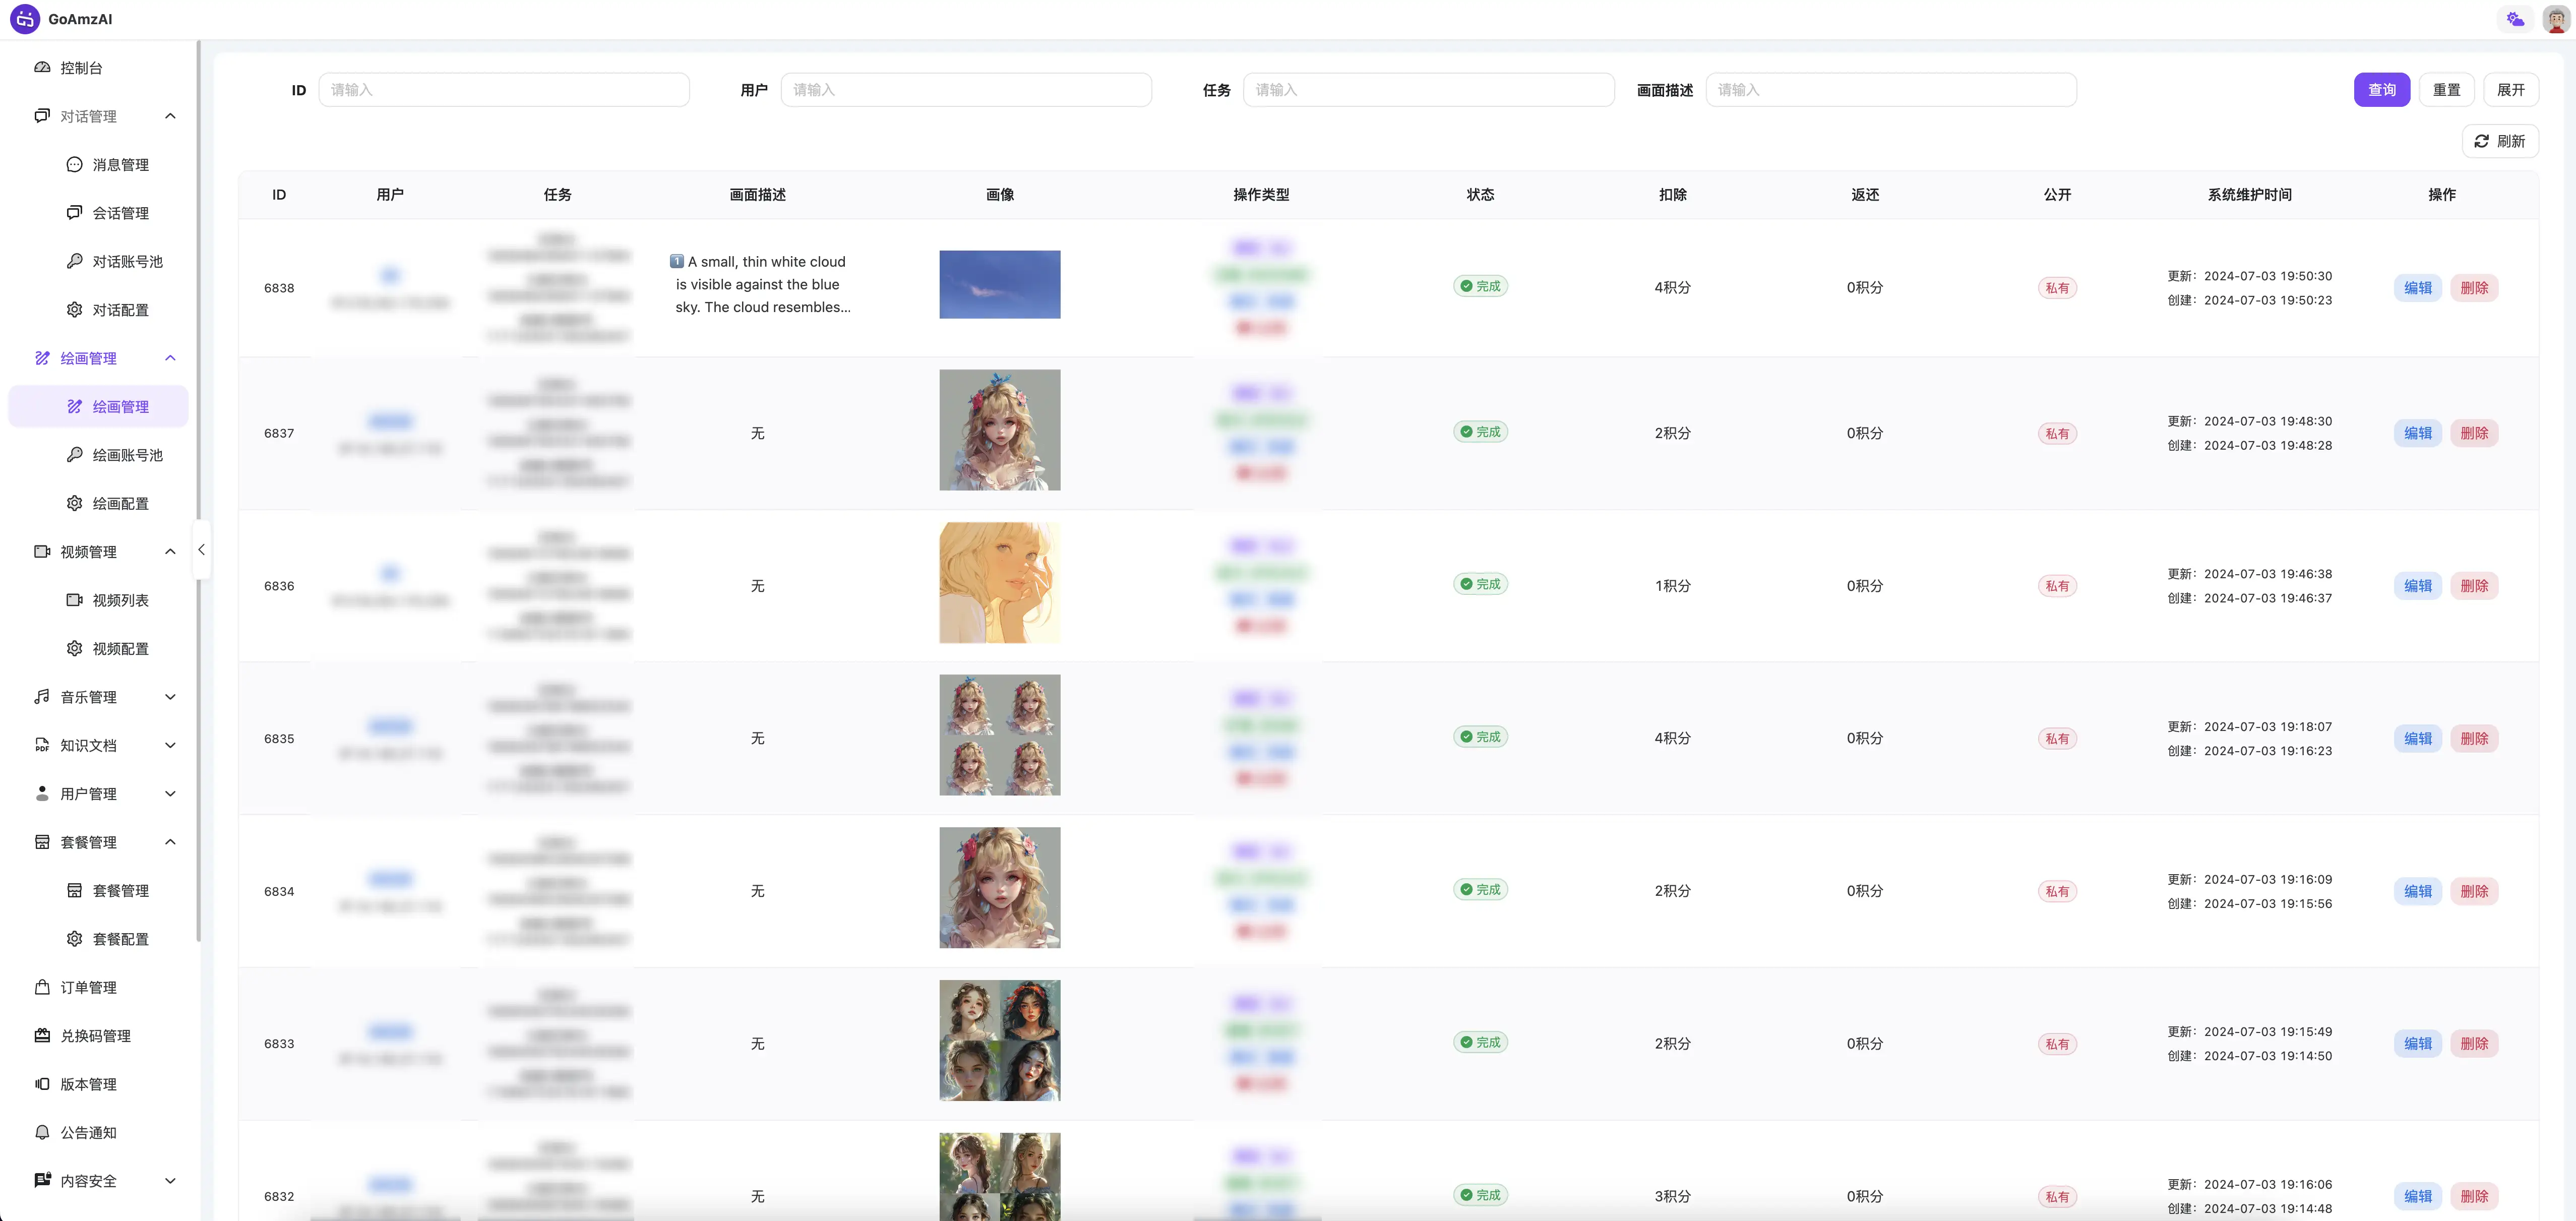Screen dimensions: 2576x1221
Task: Click ID cell 6835
Action: pyautogui.click(x=279, y=739)
